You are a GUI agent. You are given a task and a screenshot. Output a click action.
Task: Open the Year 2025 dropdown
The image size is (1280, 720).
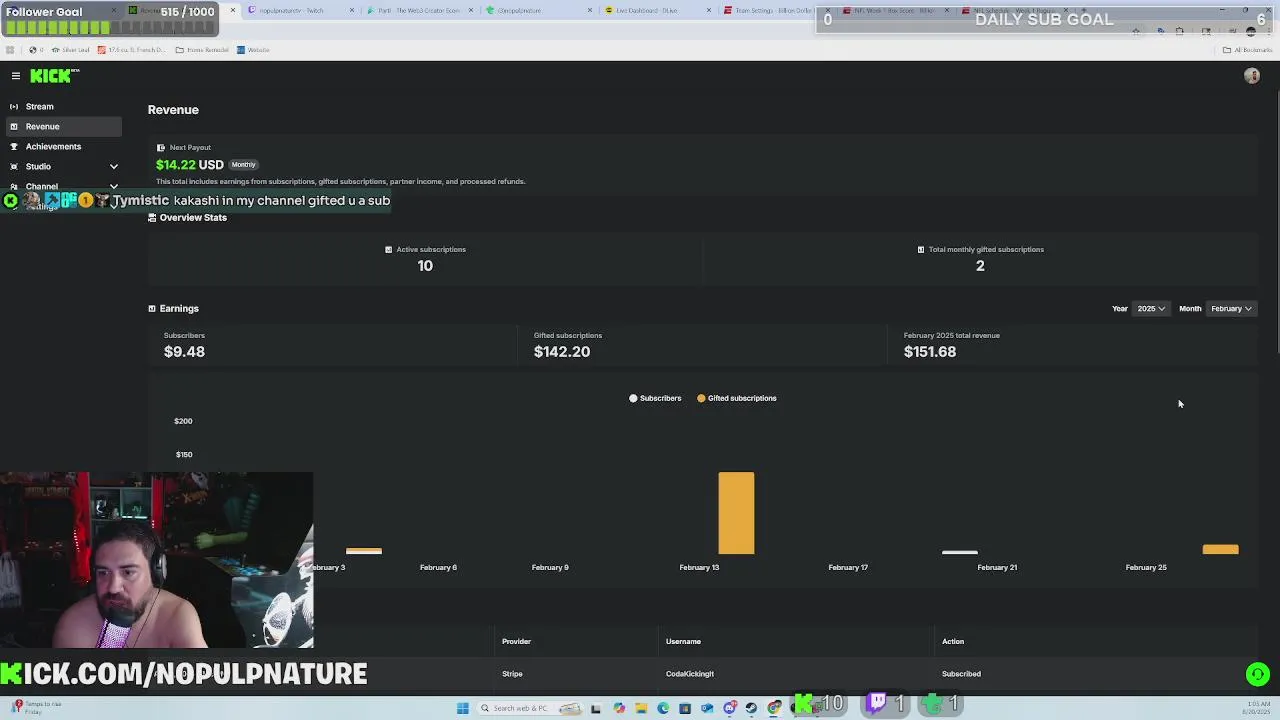[1151, 309]
